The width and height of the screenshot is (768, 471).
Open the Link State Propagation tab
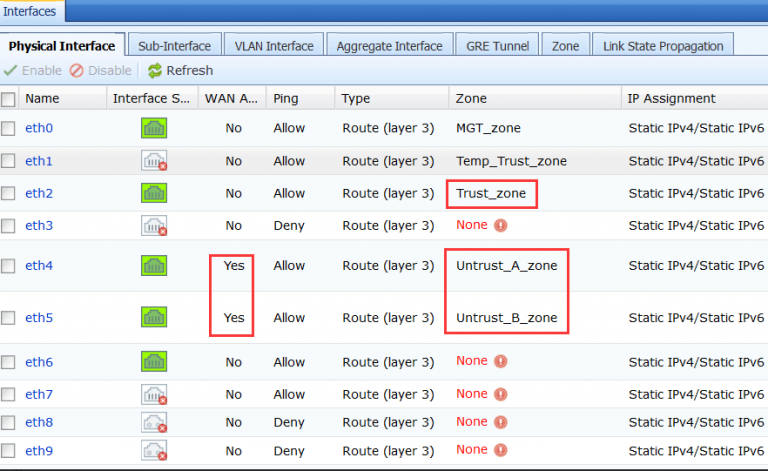coord(662,46)
